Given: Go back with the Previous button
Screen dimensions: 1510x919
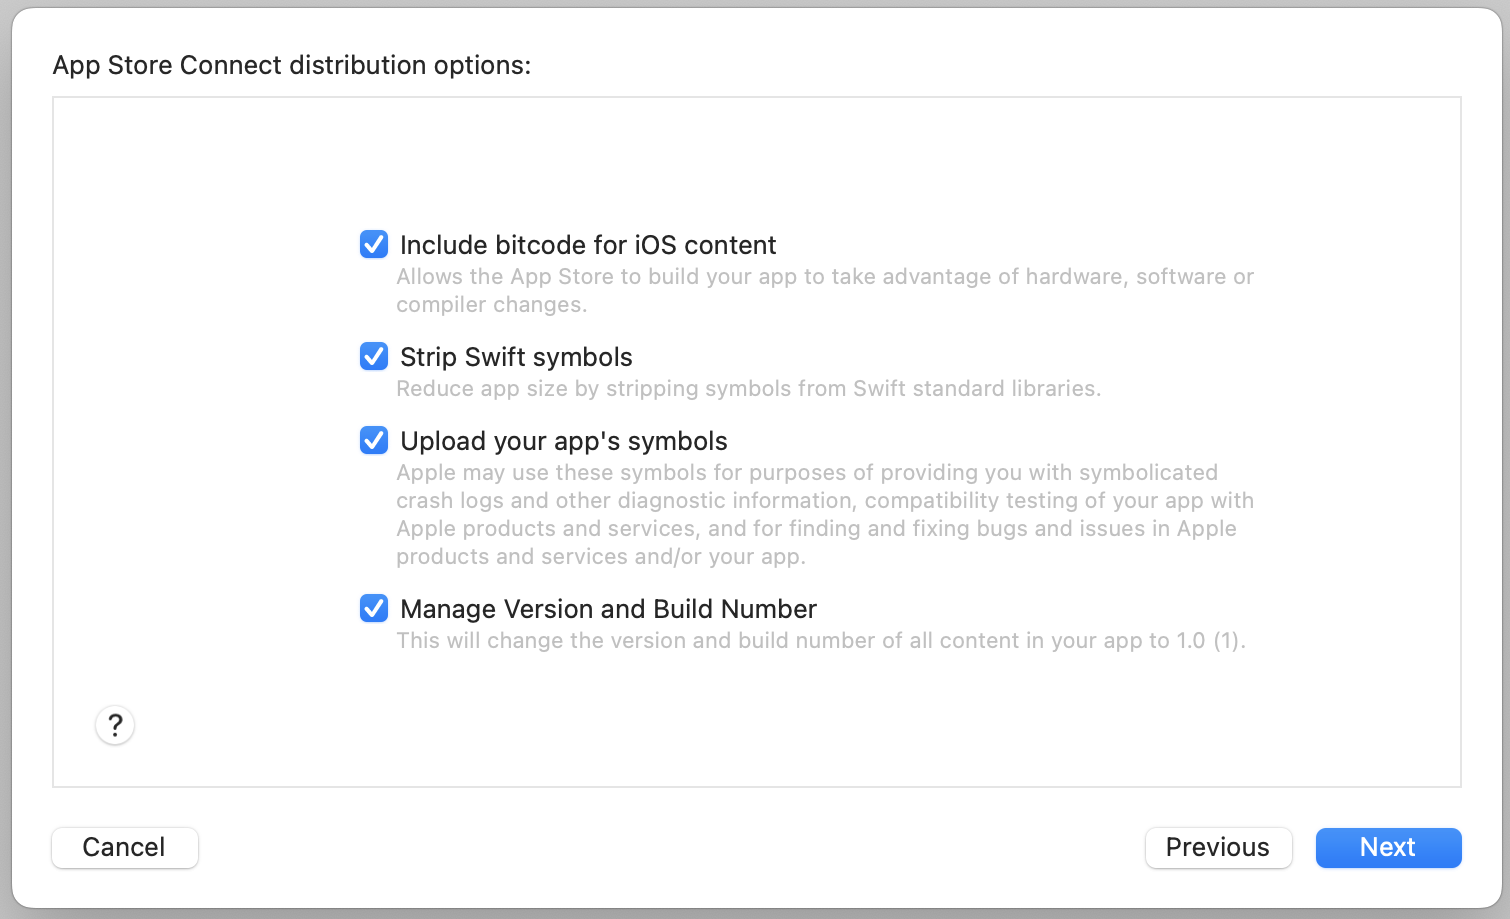Looking at the screenshot, I should coord(1218,847).
